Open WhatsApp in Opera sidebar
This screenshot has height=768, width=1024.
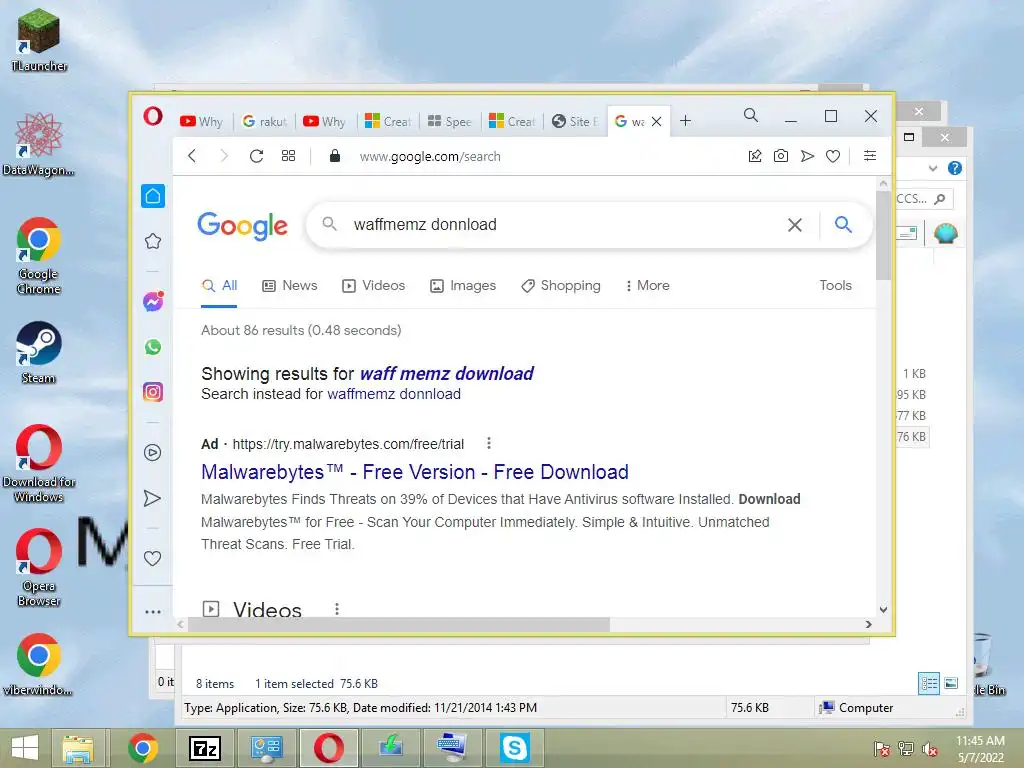[153, 347]
